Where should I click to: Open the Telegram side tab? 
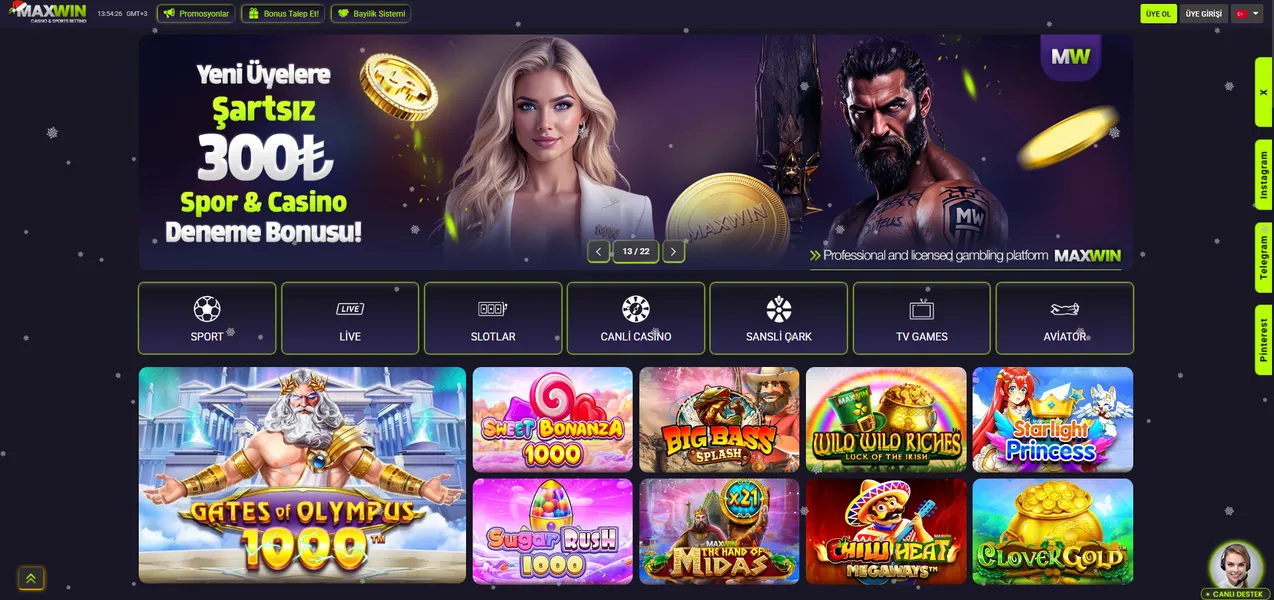click(x=1264, y=257)
